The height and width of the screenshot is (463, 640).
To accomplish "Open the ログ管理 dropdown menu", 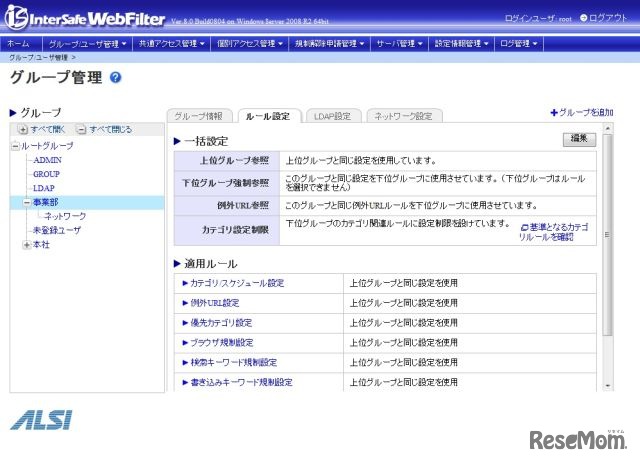I will [x=518, y=44].
